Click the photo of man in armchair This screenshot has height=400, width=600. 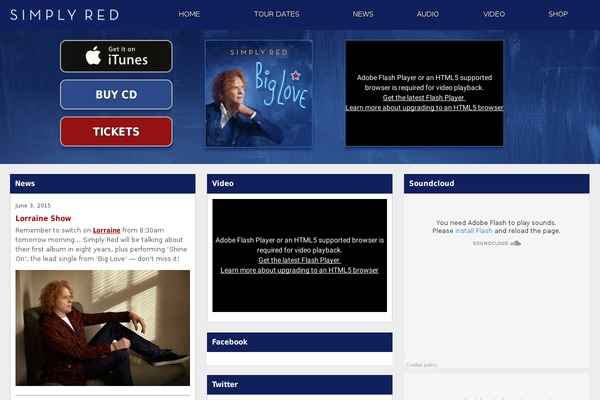103,328
